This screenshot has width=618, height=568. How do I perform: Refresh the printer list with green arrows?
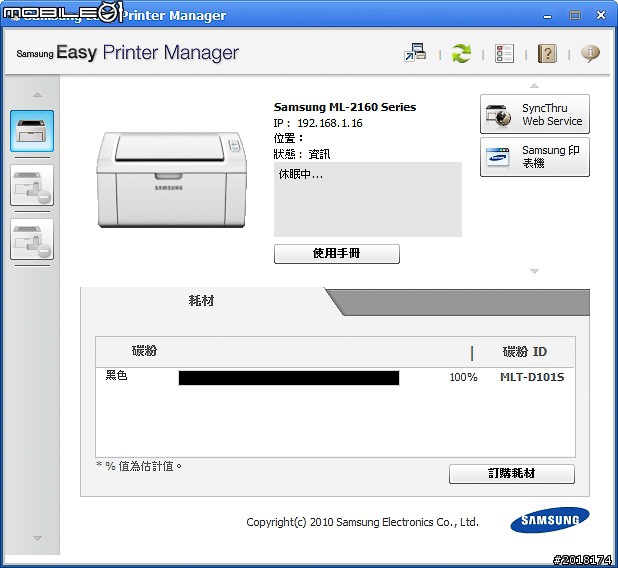point(461,53)
